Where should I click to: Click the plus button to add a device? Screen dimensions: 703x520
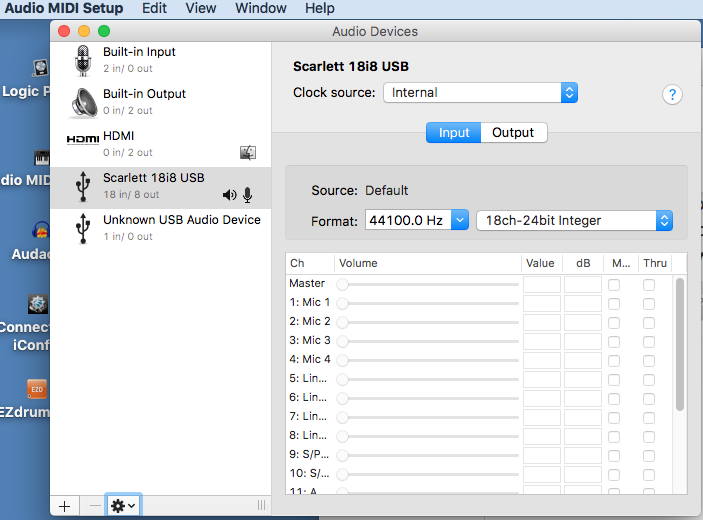(x=65, y=506)
